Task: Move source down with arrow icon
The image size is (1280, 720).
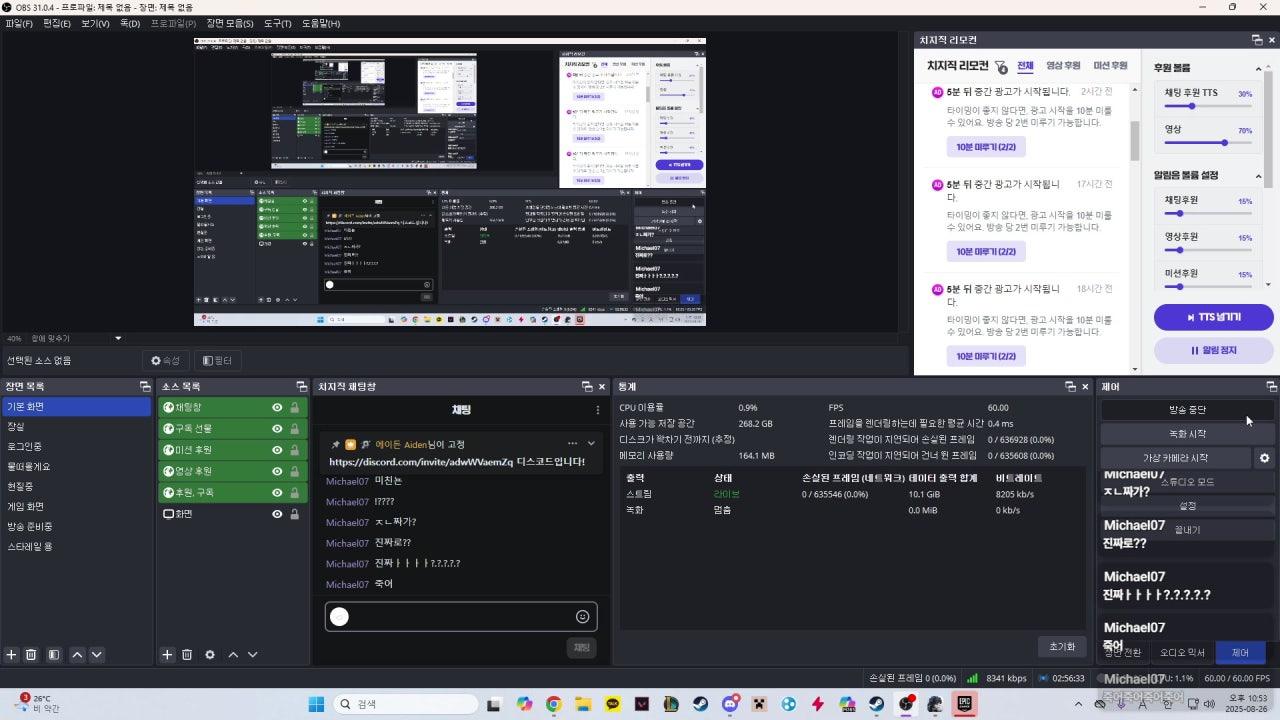Action: [x=253, y=655]
